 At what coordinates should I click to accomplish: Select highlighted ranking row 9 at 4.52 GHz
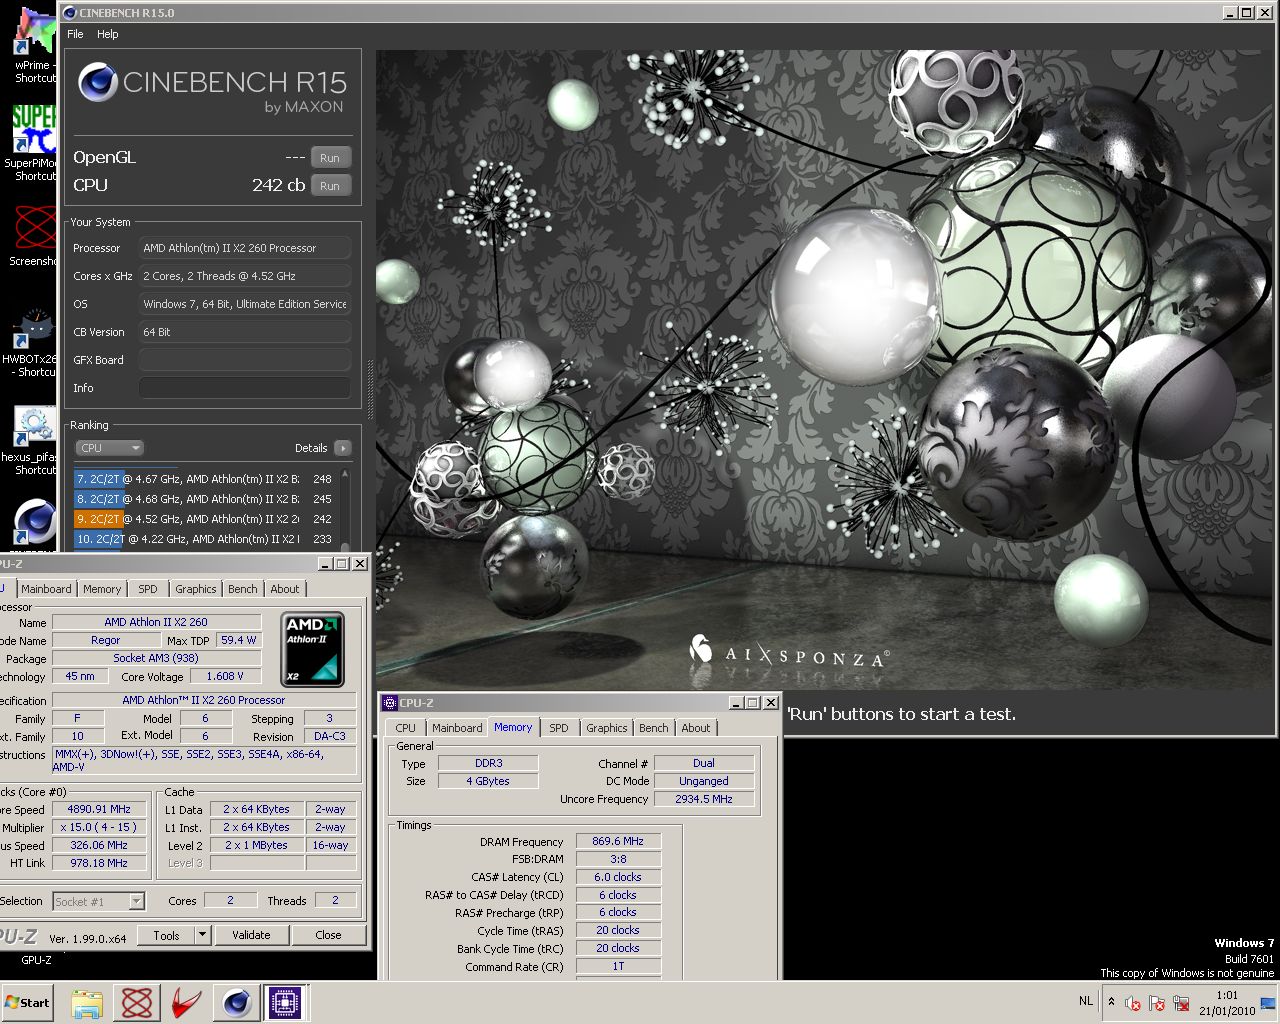click(x=204, y=519)
